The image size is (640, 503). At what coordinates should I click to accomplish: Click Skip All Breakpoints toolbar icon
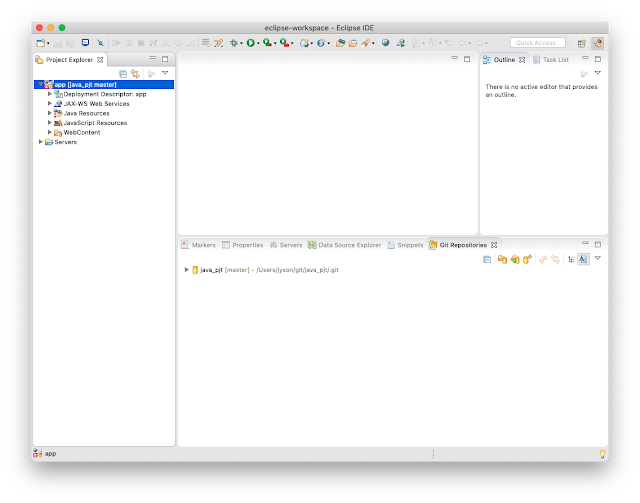[100, 42]
